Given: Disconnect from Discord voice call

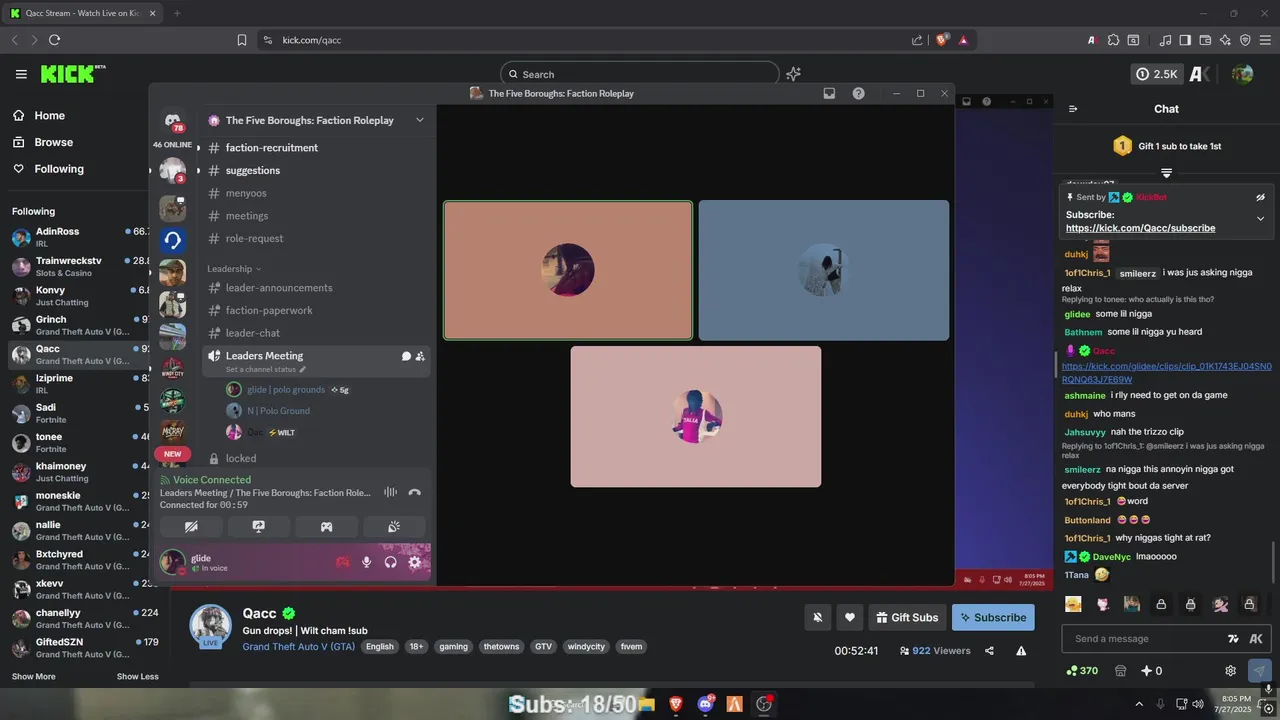Looking at the screenshot, I should (x=414, y=492).
